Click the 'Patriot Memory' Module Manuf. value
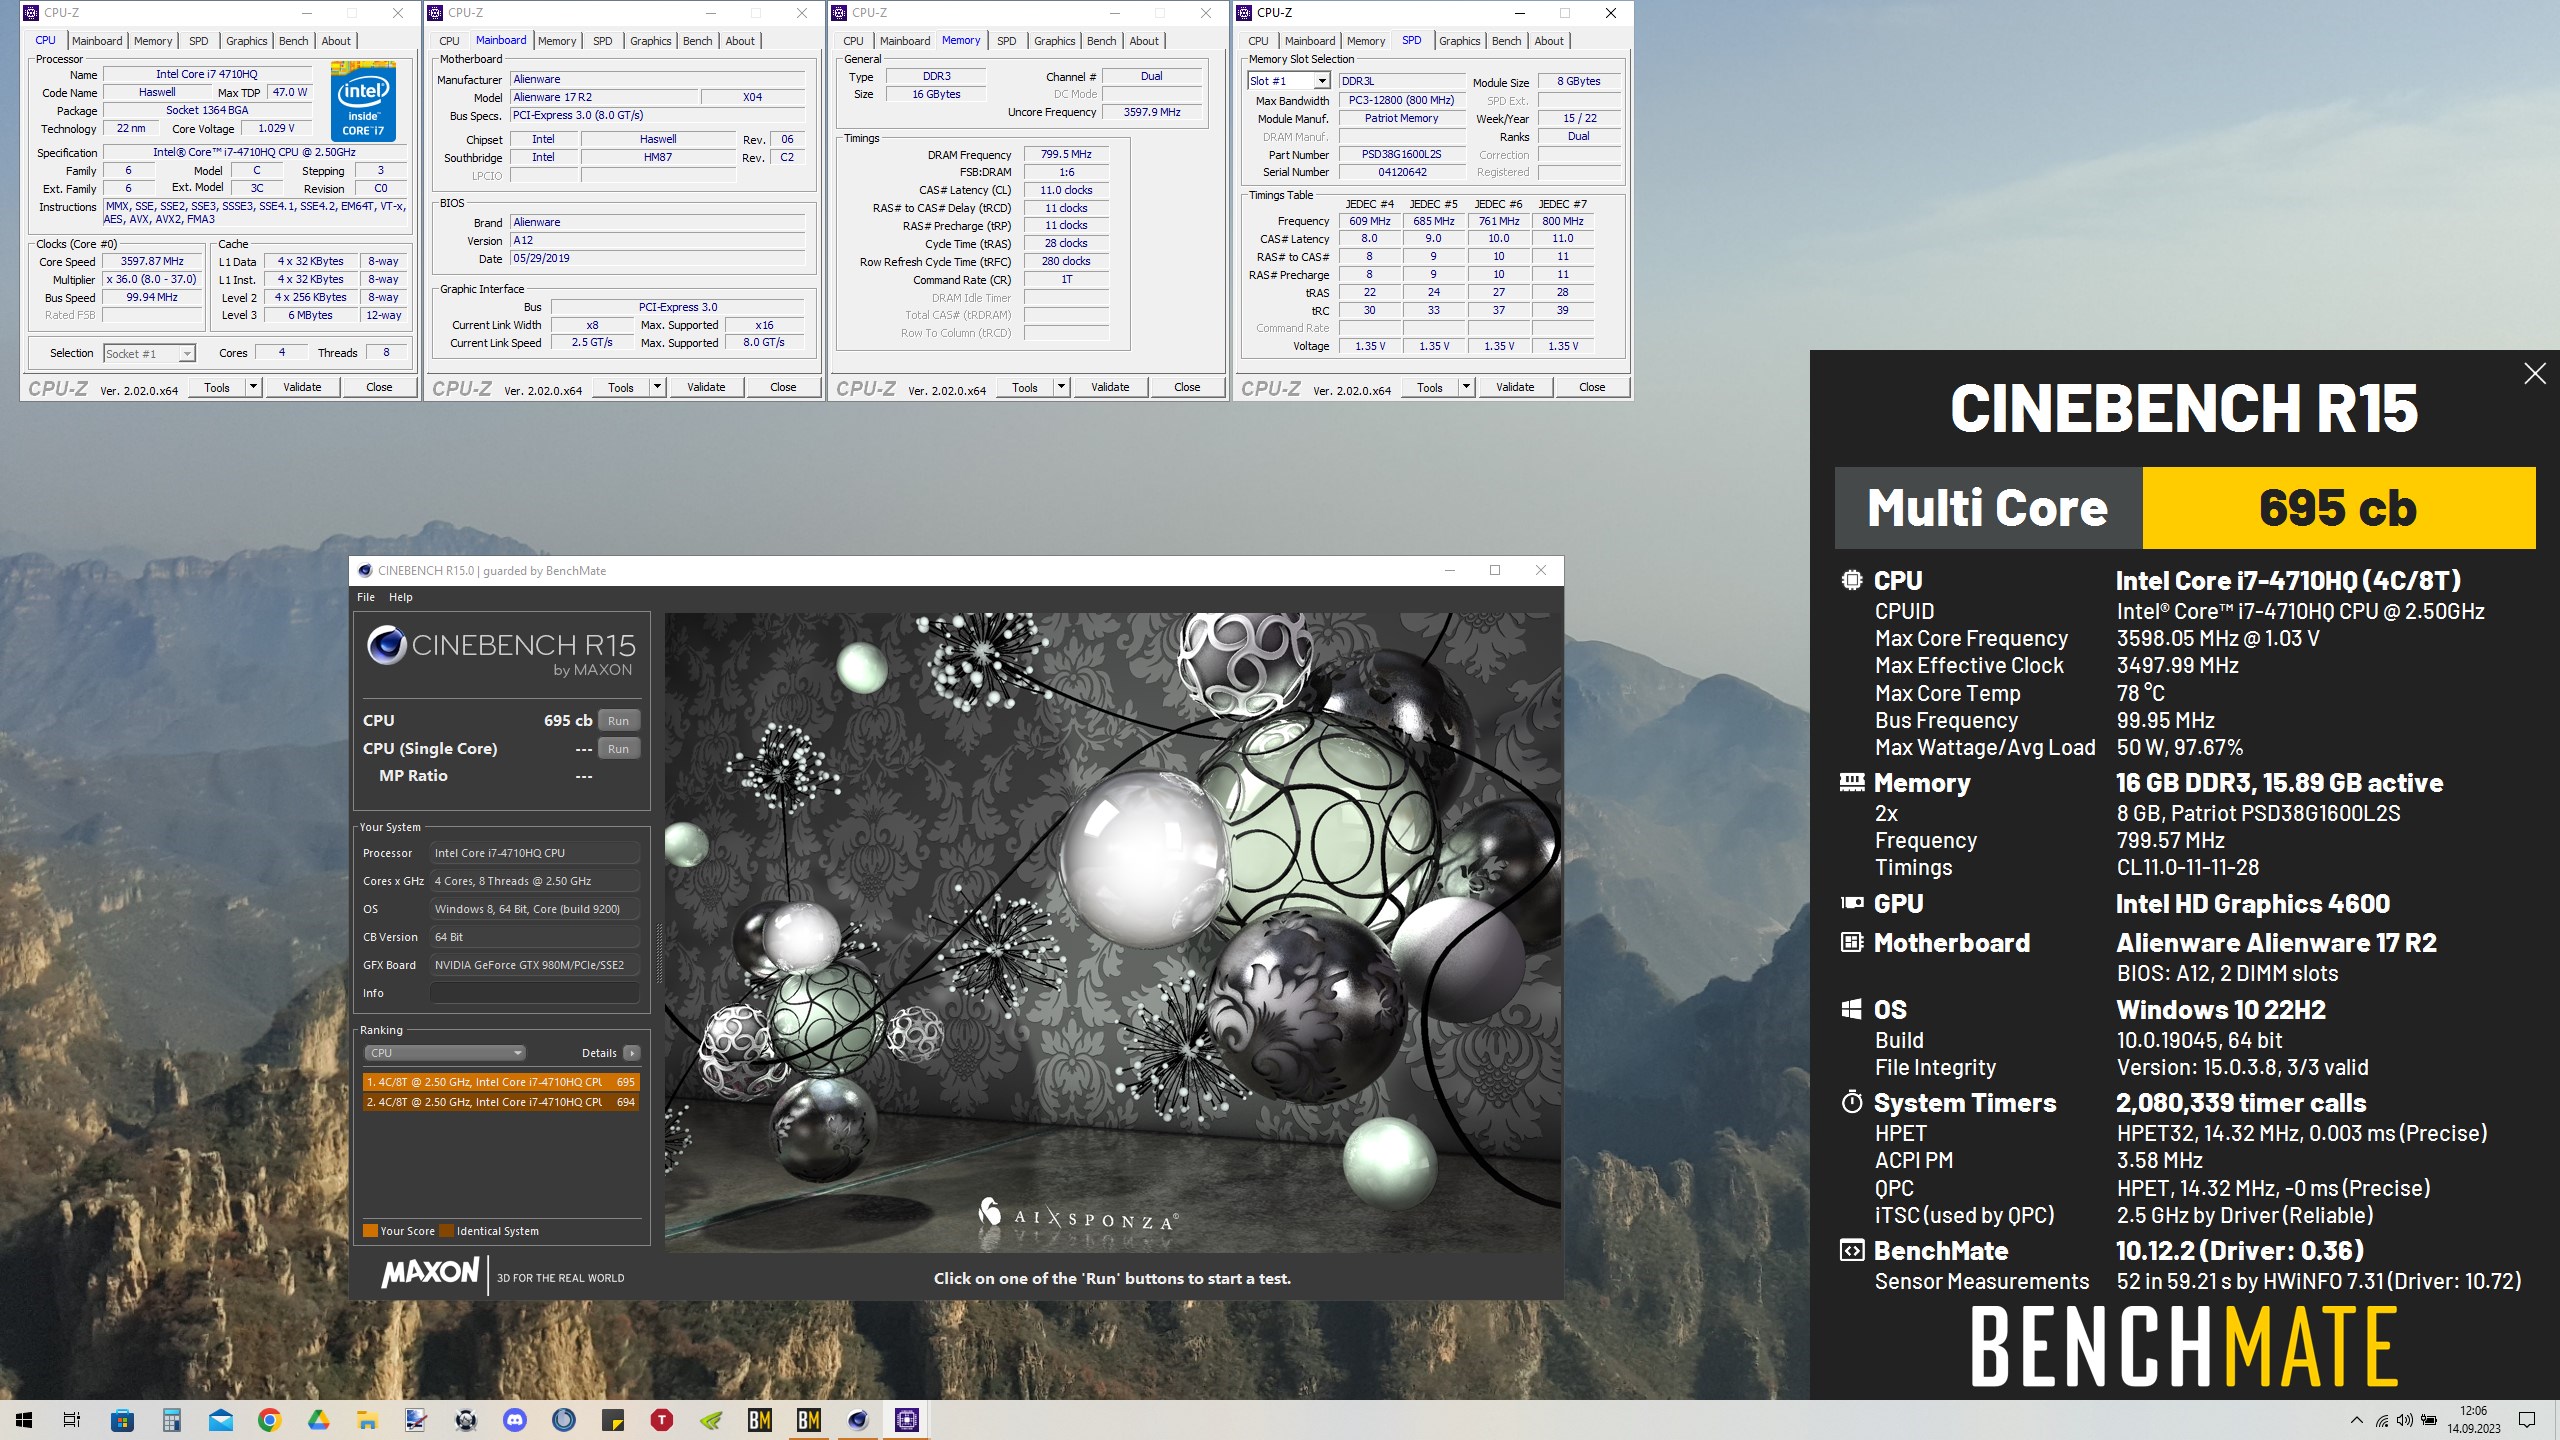The image size is (2560, 1440). [1401, 118]
